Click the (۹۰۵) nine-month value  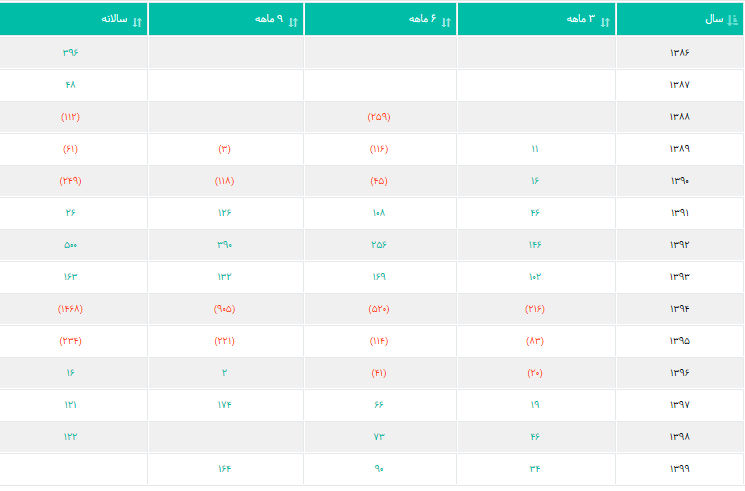(x=225, y=309)
